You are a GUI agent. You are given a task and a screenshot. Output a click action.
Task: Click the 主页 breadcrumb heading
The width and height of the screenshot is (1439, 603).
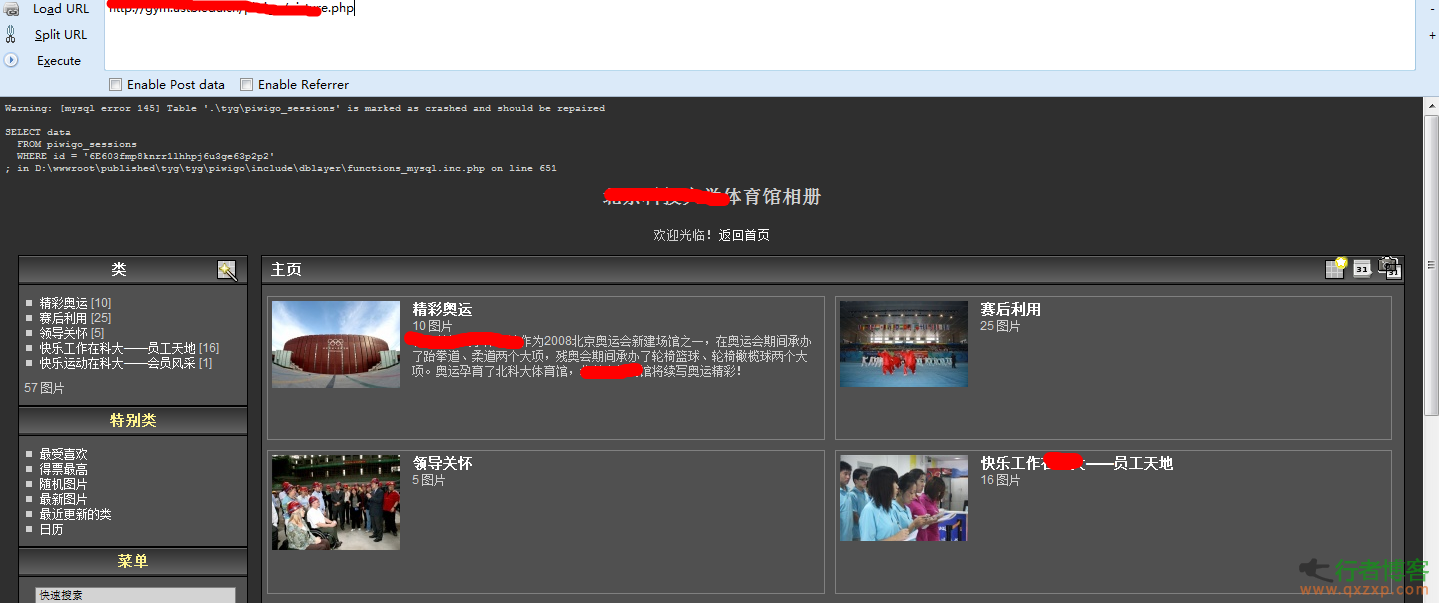(286, 270)
